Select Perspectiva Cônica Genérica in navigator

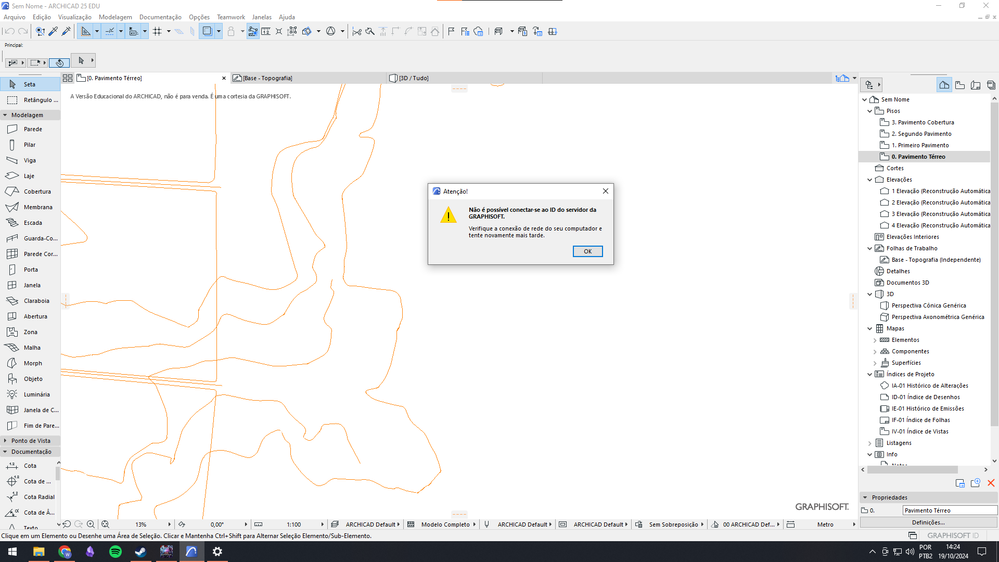(x=928, y=305)
